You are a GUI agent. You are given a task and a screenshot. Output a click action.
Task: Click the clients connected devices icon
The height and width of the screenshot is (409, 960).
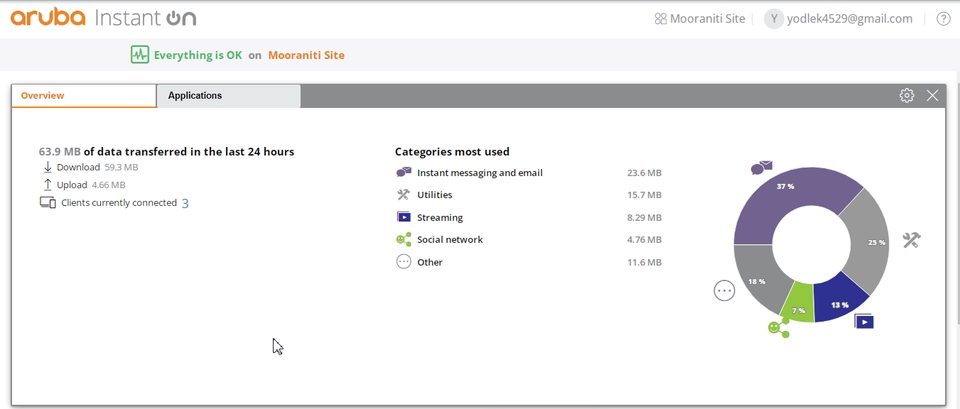47,203
